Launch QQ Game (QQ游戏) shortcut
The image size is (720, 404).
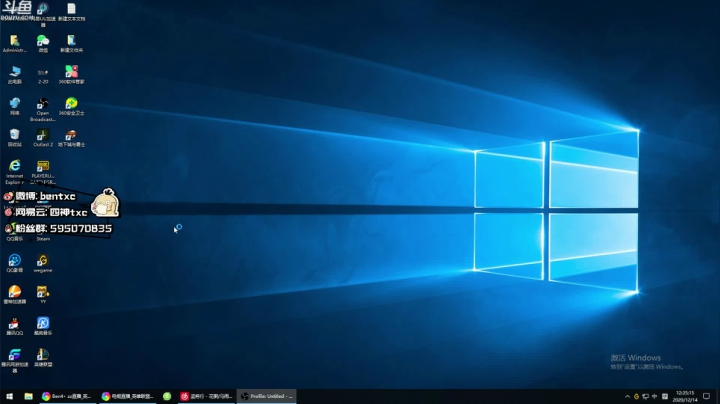click(x=14, y=264)
